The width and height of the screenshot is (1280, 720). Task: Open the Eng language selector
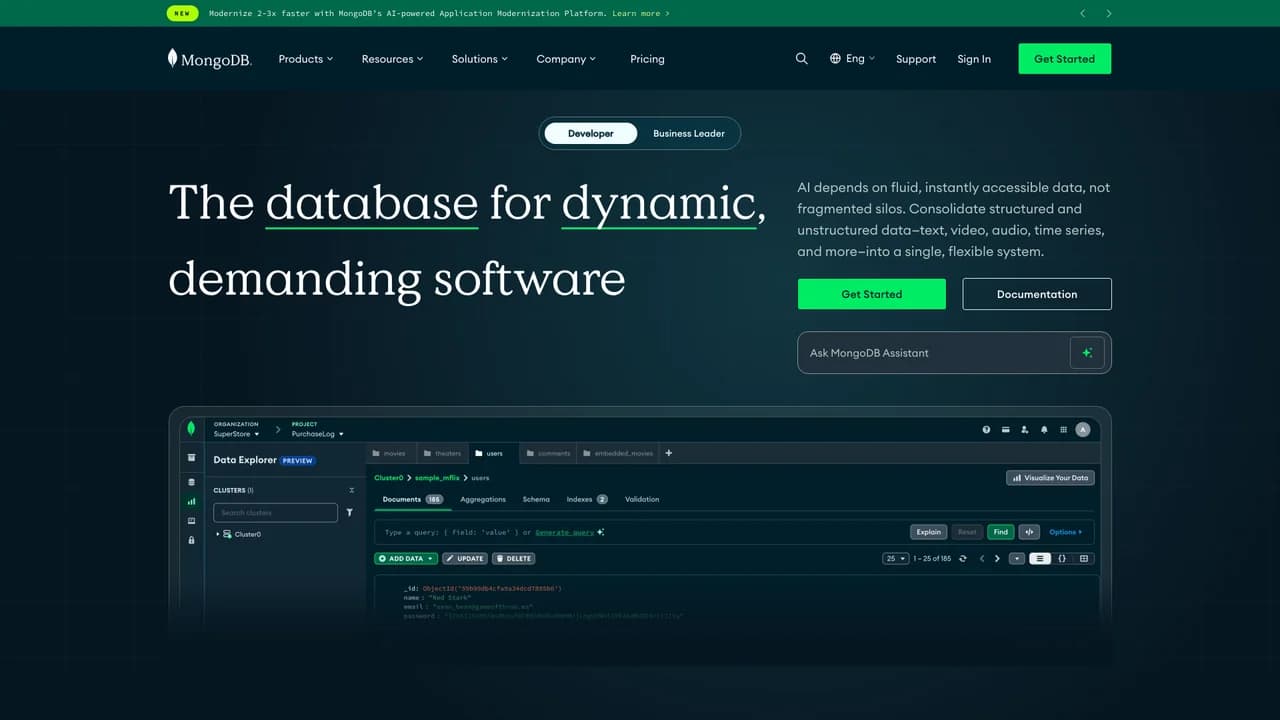pyautogui.click(x=852, y=59)
